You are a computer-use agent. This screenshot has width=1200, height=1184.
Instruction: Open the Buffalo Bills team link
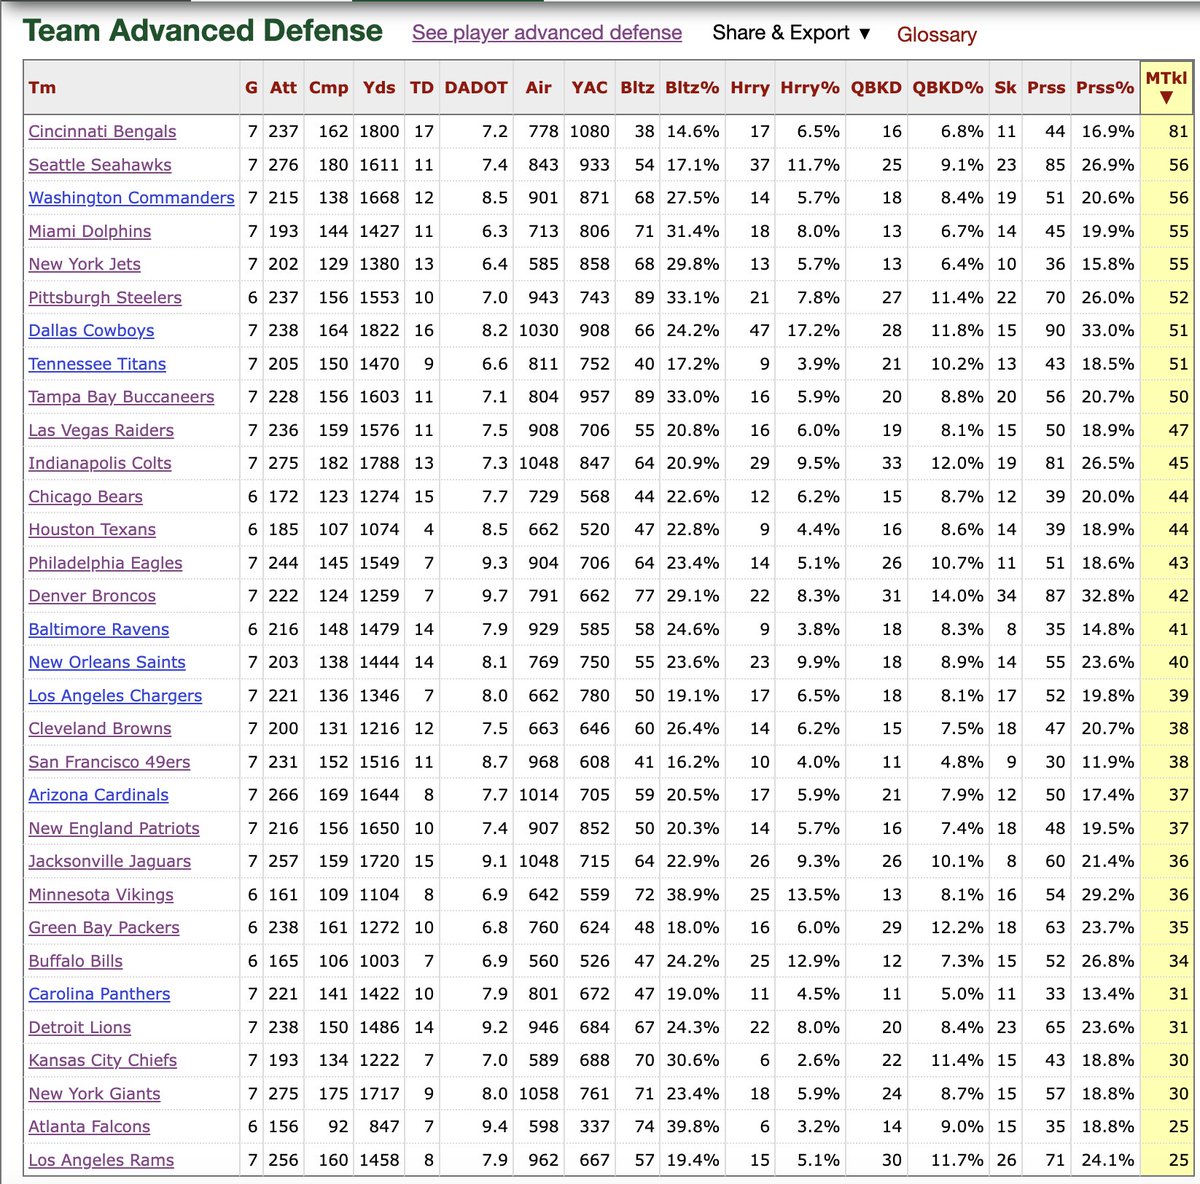[75, 961]
